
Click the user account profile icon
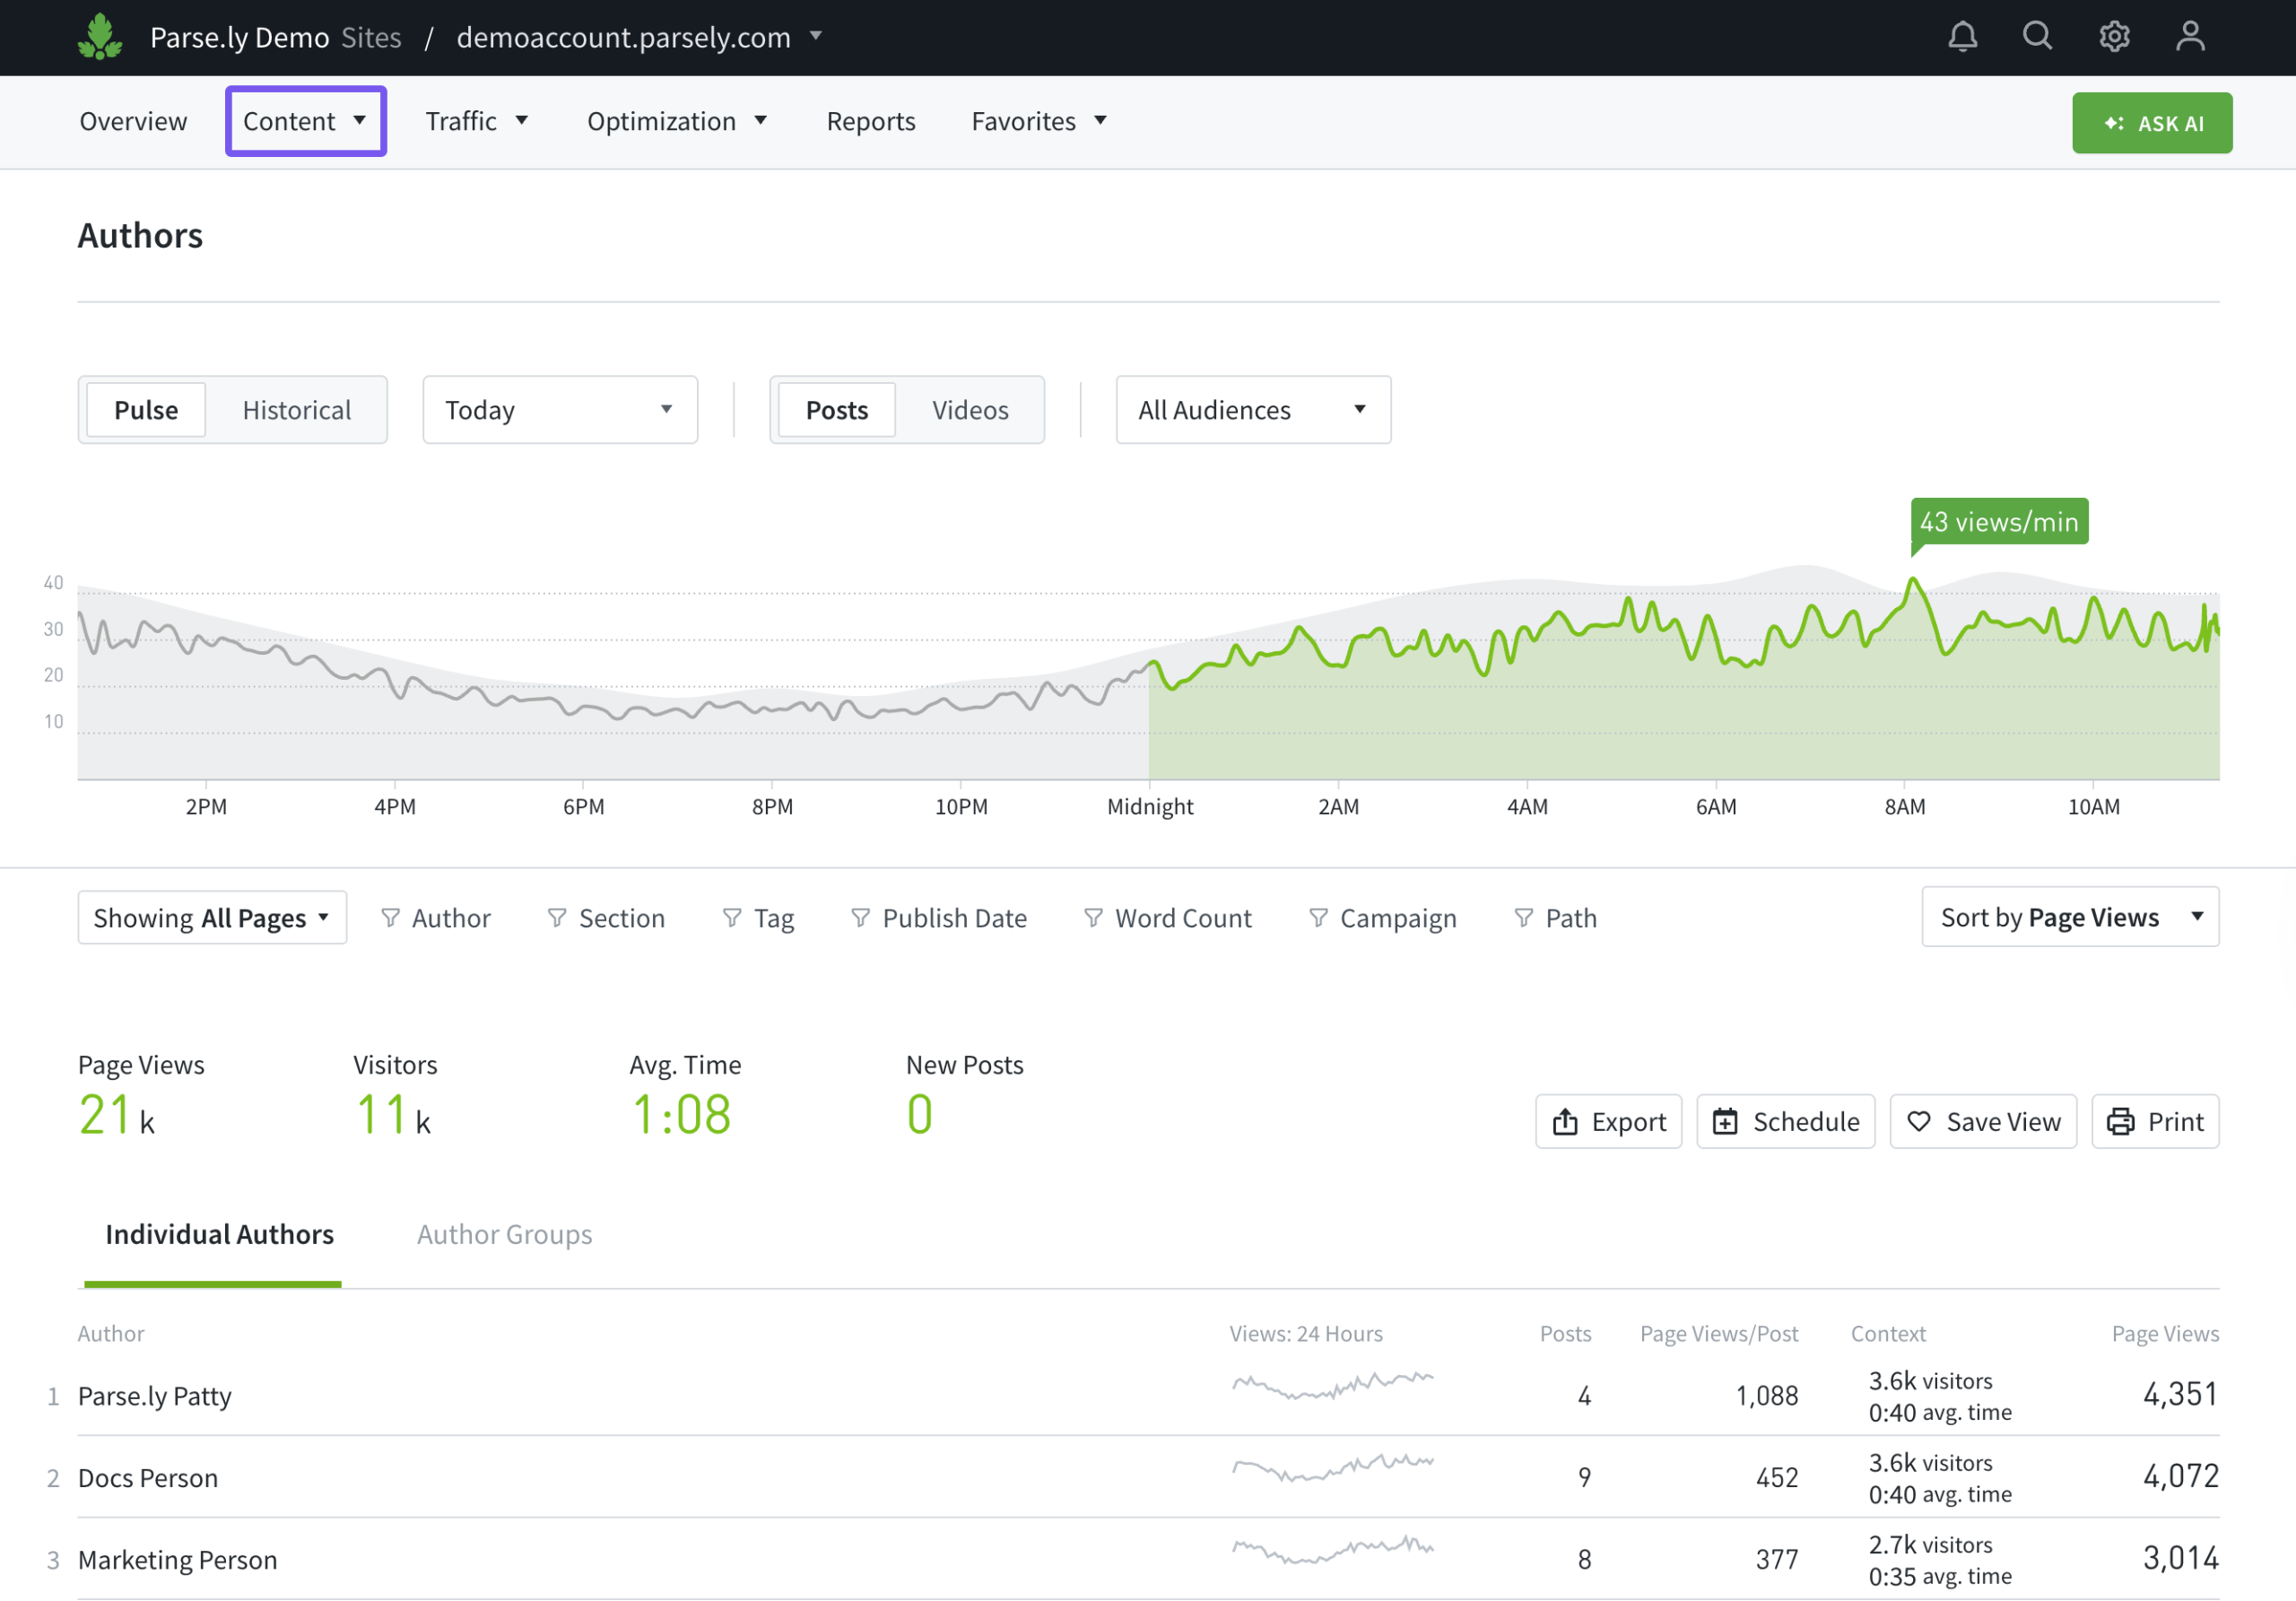click(x=2190, y=37)
